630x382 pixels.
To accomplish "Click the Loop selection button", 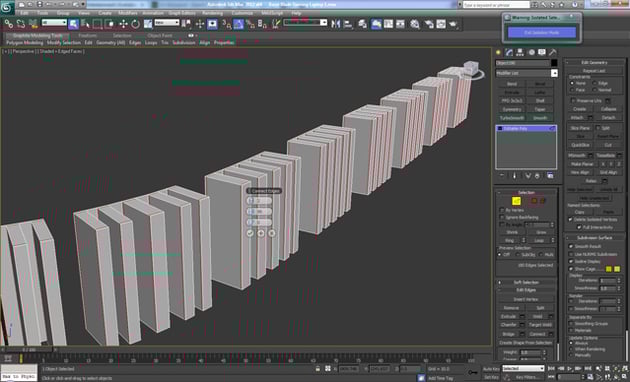I will click(539, 240).
